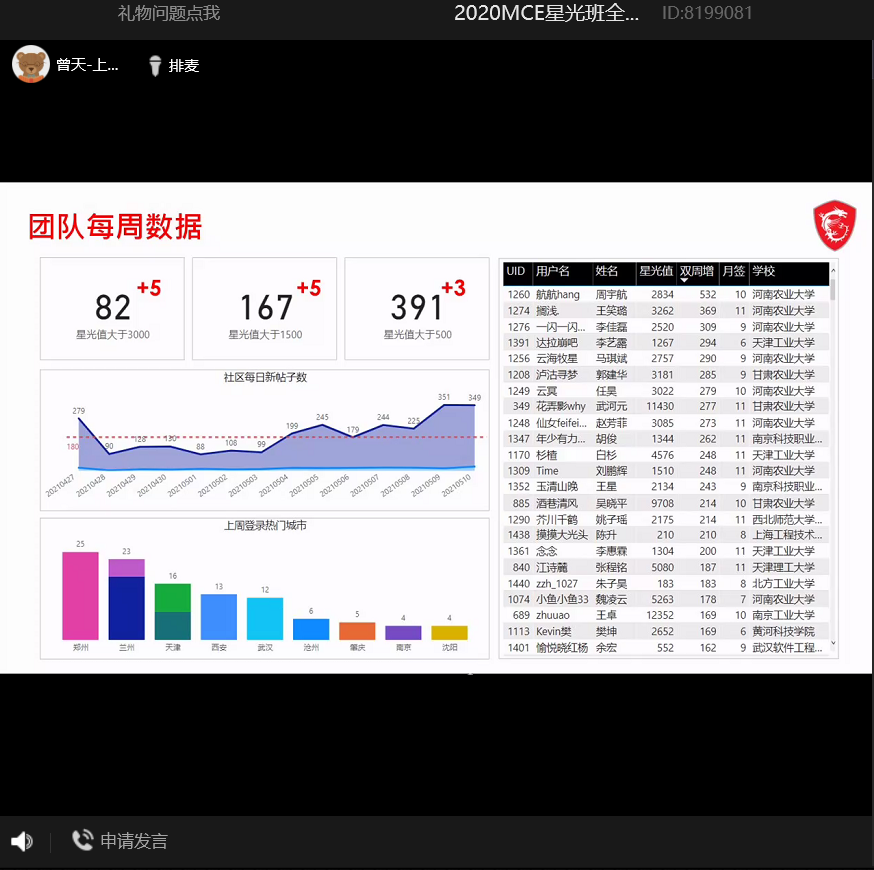Click the bear avatar of the host
The image size is (874, 870).
pos(31,65)
